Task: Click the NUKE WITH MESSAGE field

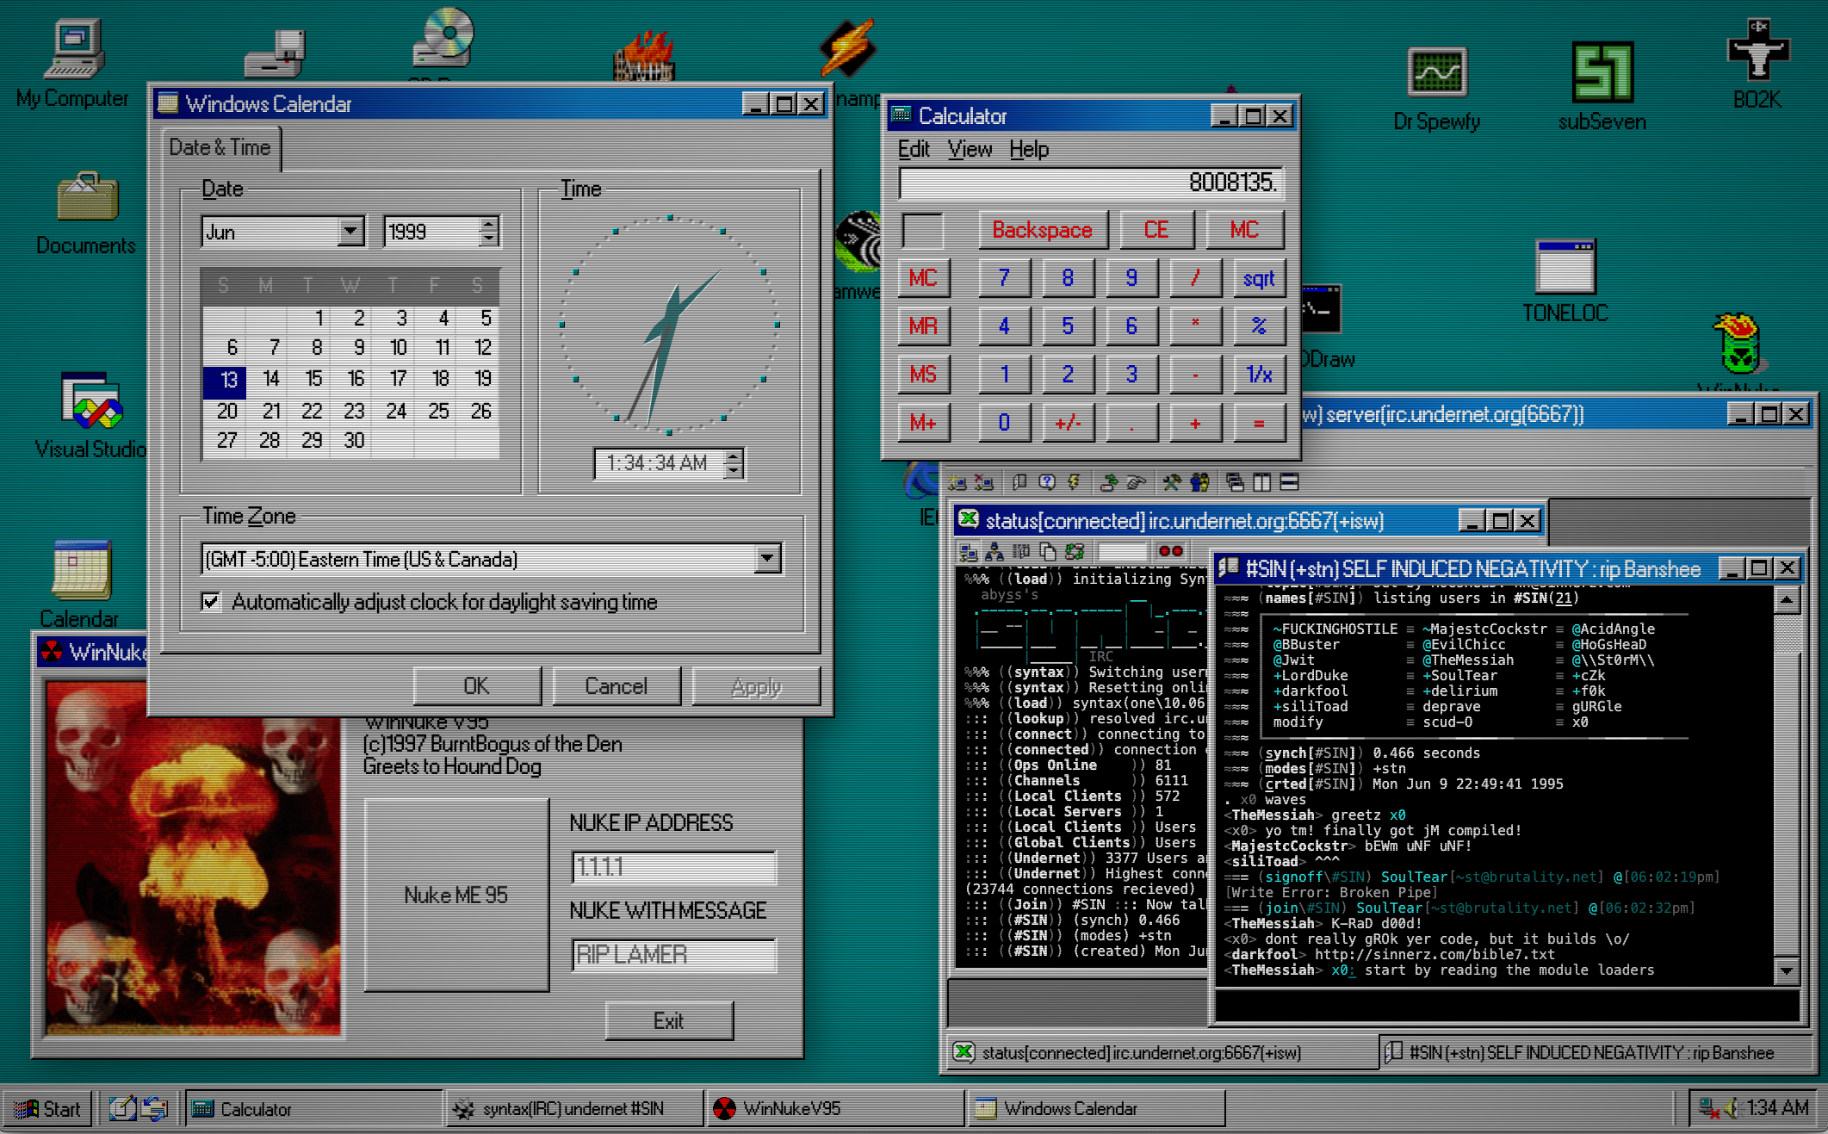Action: pyautogui.click(x=674, y=955)
